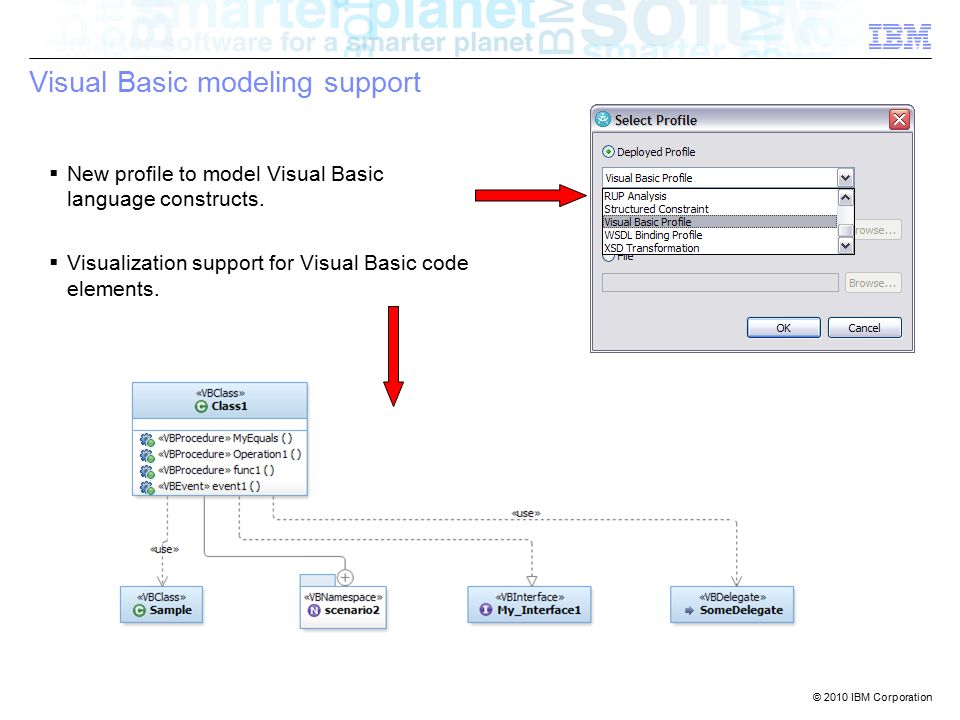Select the My_Interface1 name

click(x=539, y=610)
